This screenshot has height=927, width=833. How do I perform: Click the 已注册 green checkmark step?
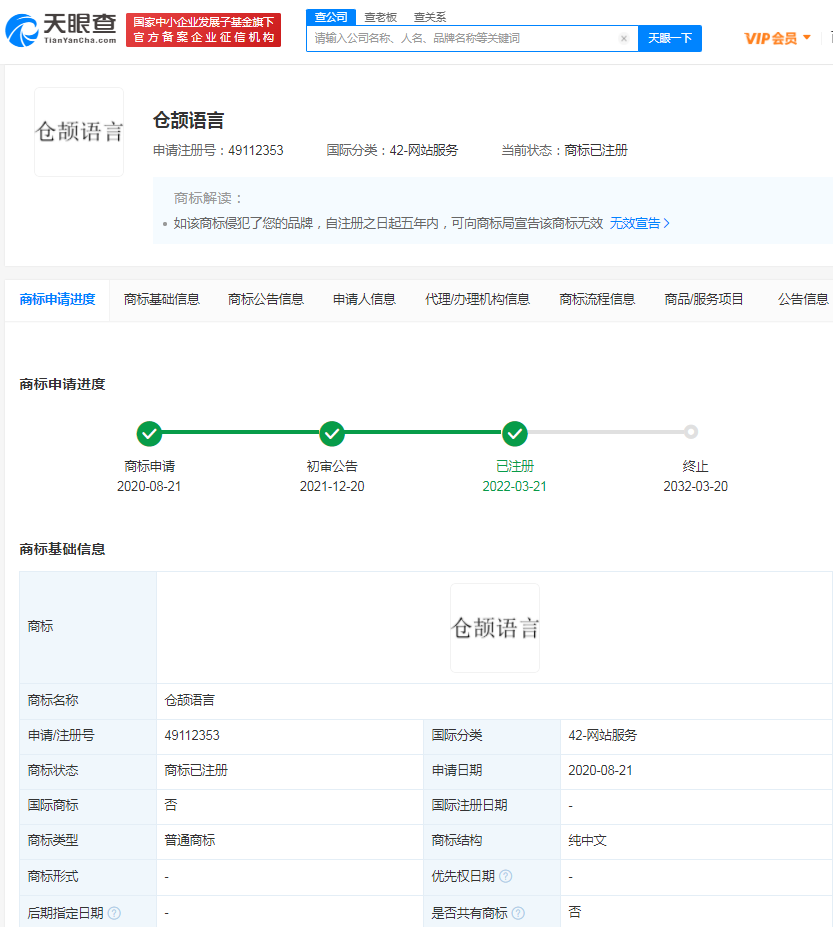tap(515, 433)
